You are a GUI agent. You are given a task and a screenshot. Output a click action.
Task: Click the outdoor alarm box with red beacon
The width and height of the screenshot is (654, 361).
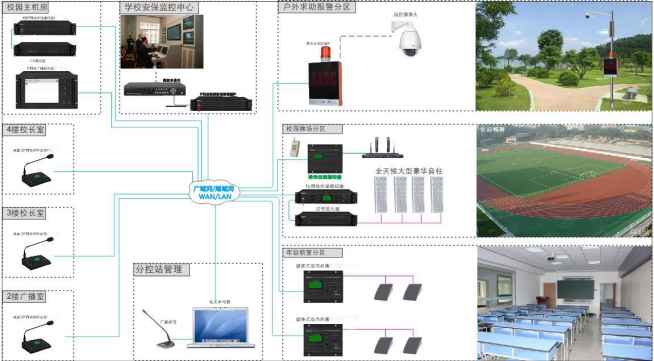point(325,76)
